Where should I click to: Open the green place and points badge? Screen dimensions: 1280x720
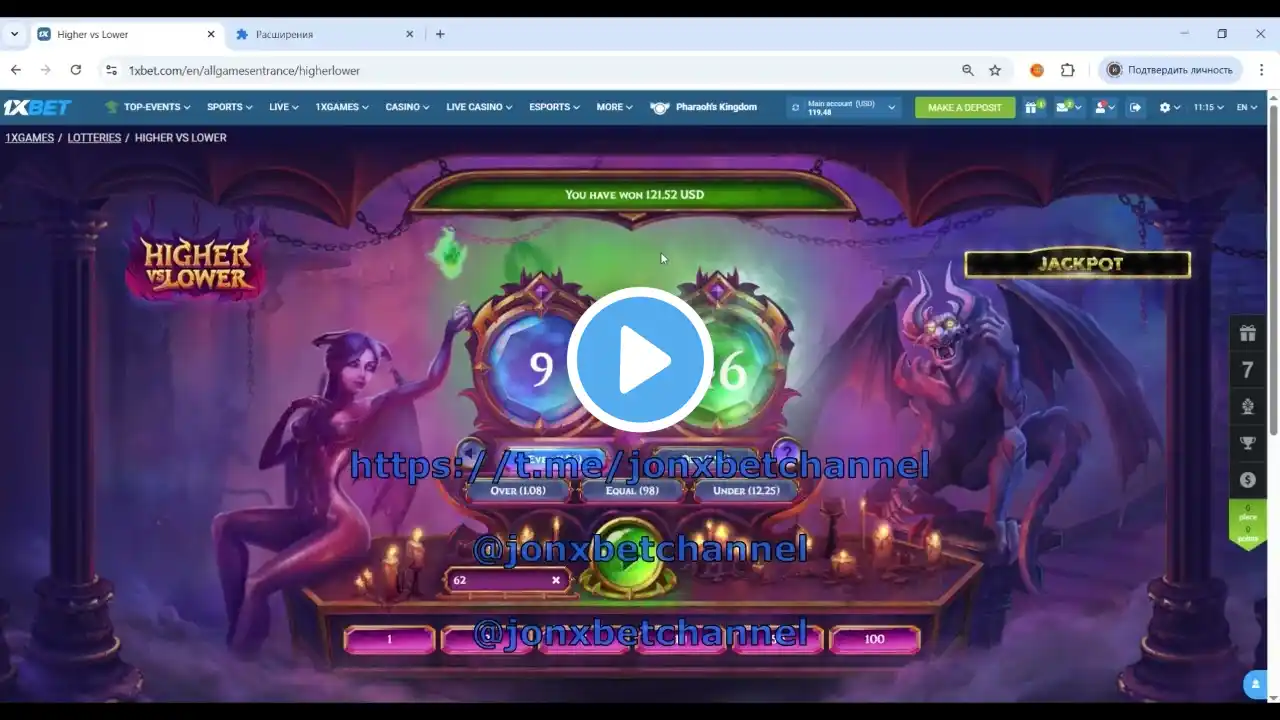(1247, 525)
